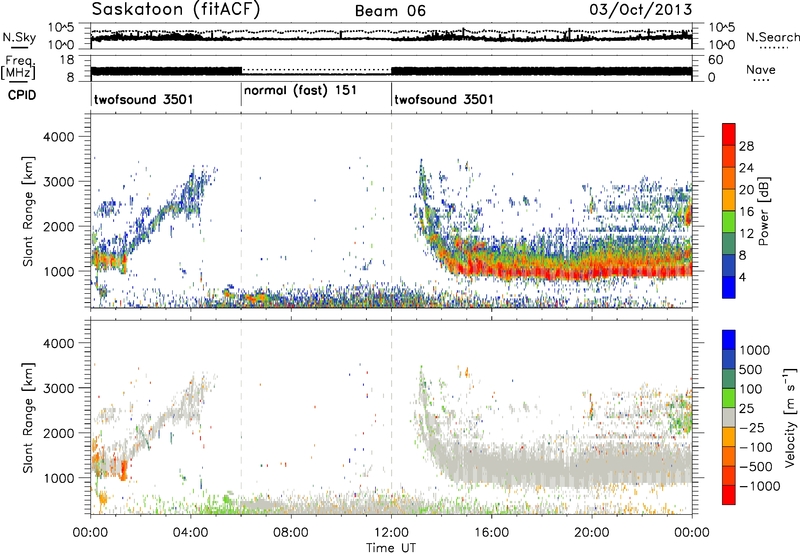This screenshot has width=800, height=554.
Task: Click the Freq. [MHz] axis label
Action: [x=18, y=67]
